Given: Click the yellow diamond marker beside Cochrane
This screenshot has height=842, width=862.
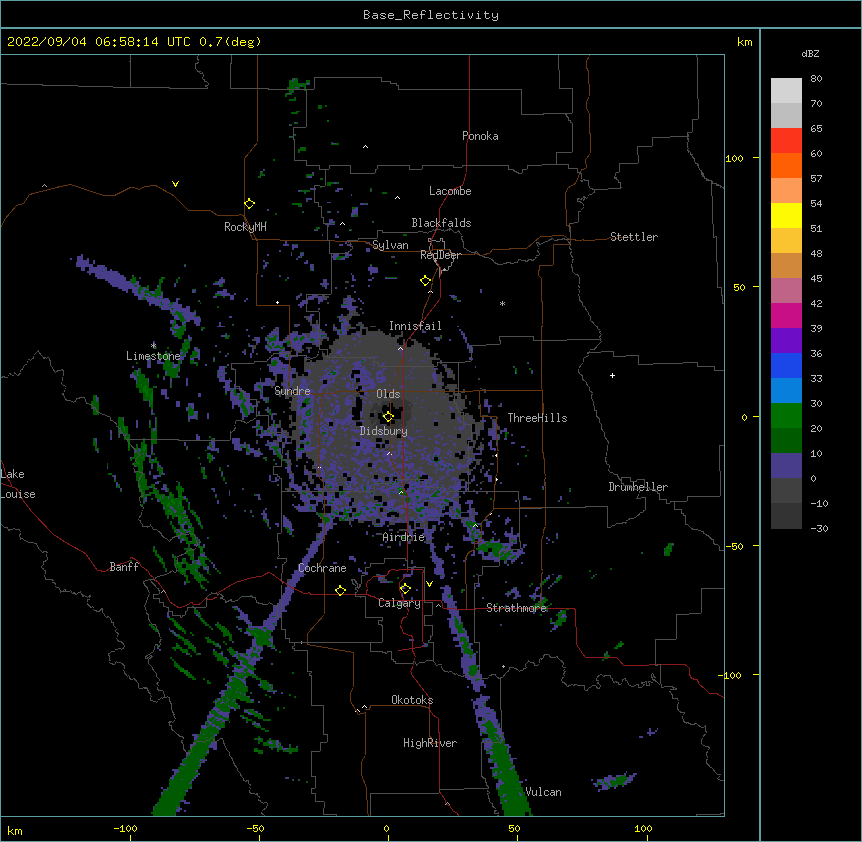Looking at the screenshot, I should click(x=340, y=590).
